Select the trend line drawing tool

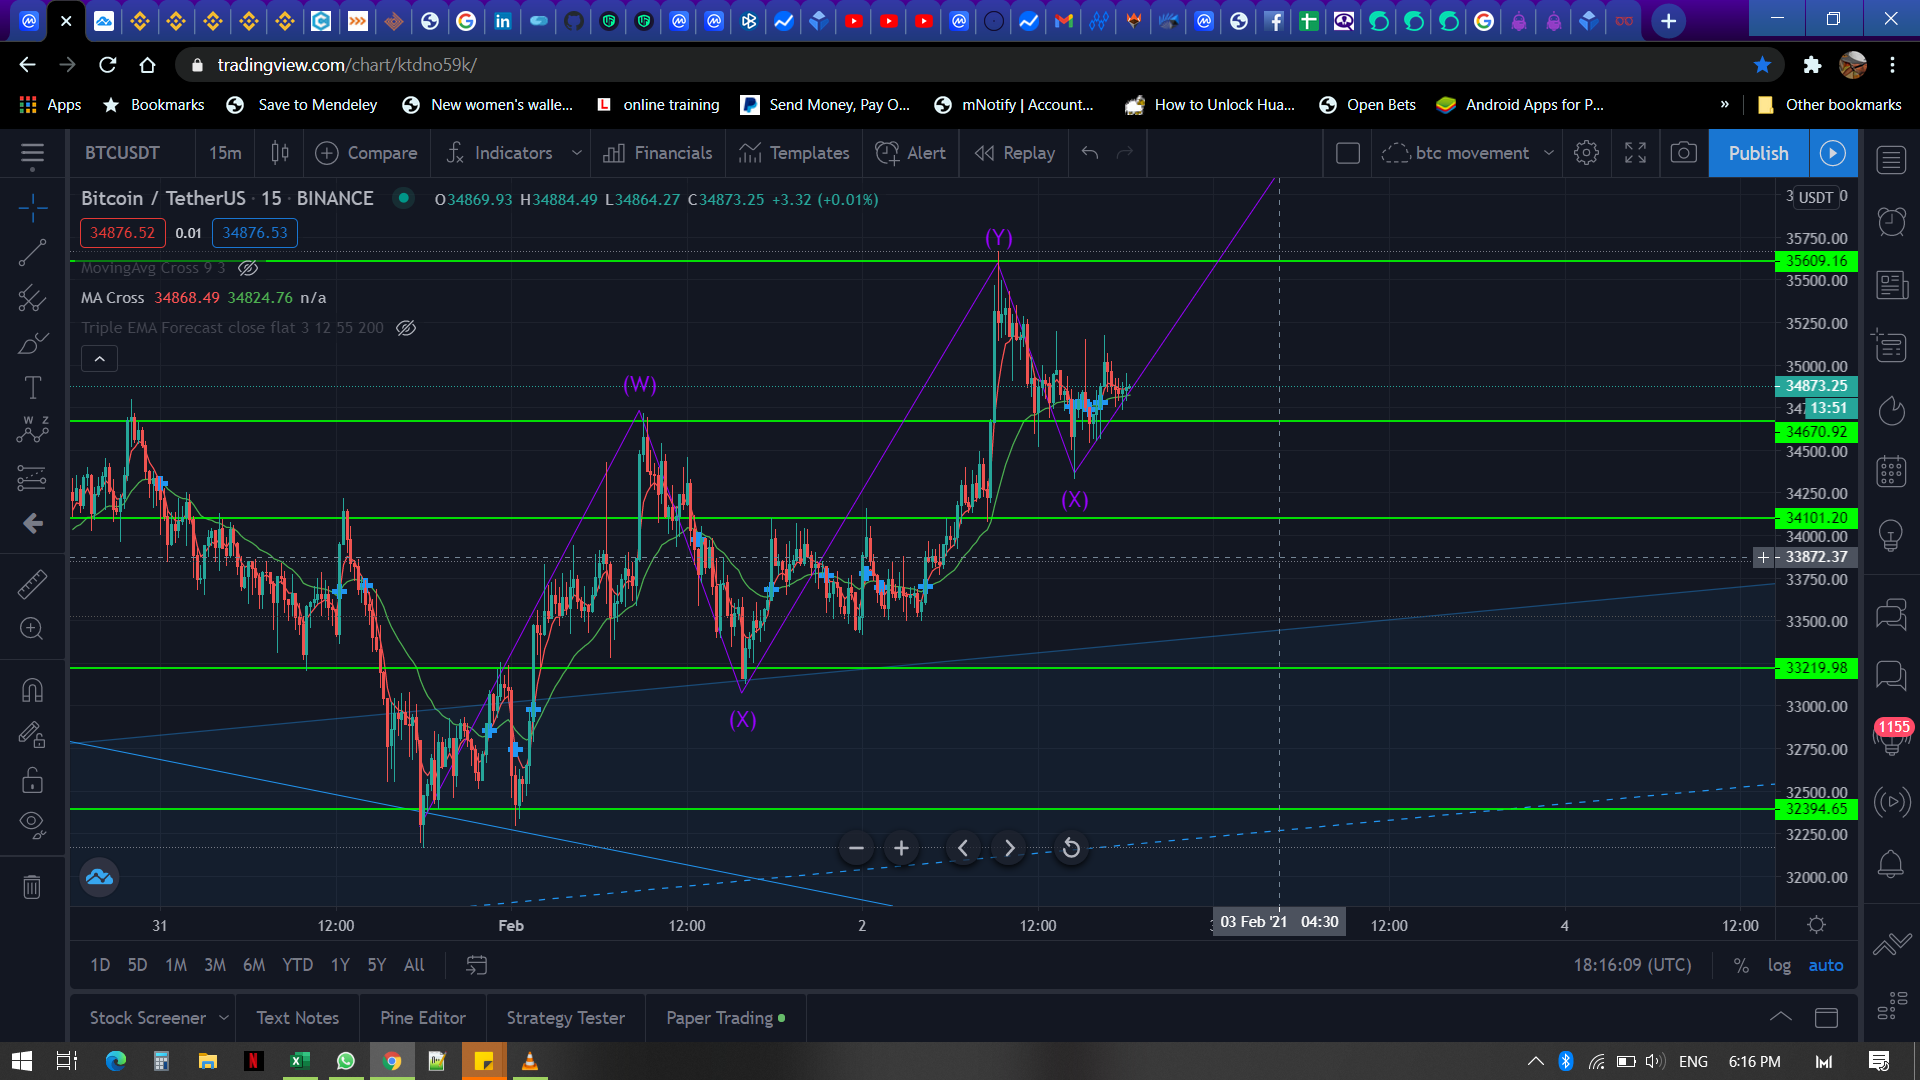(x=32, y=253)
